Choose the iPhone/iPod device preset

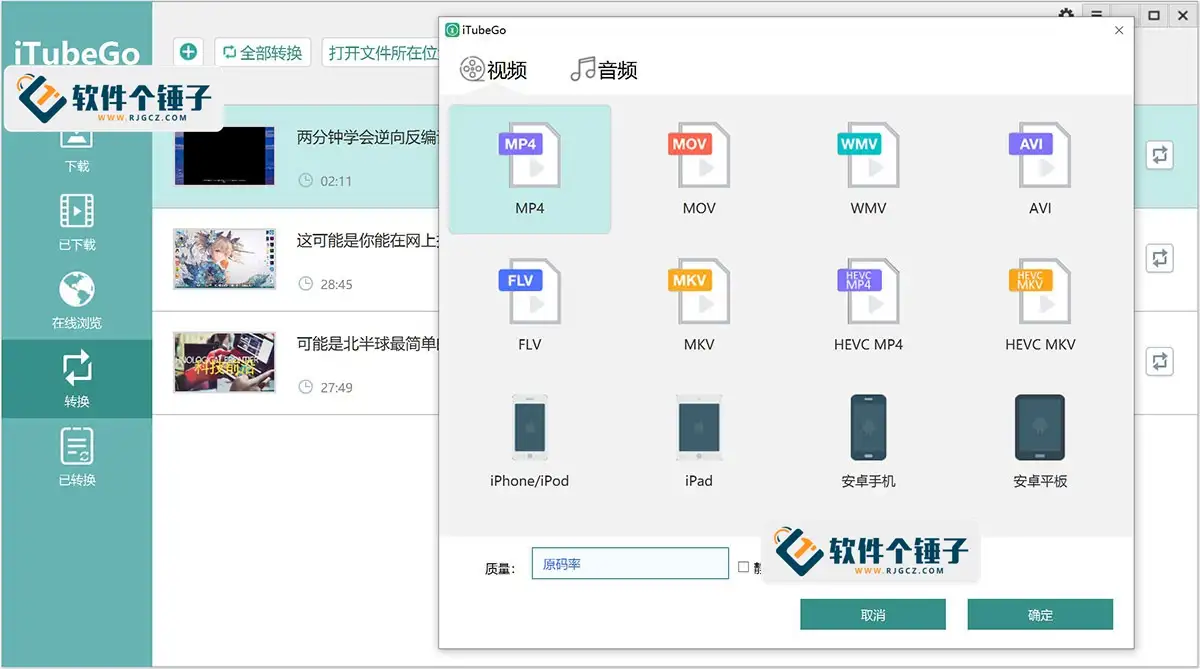tap(530, 441)
